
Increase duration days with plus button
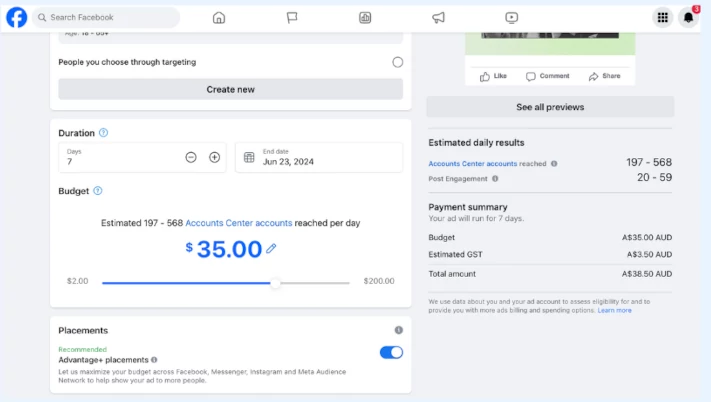(214, 157)
